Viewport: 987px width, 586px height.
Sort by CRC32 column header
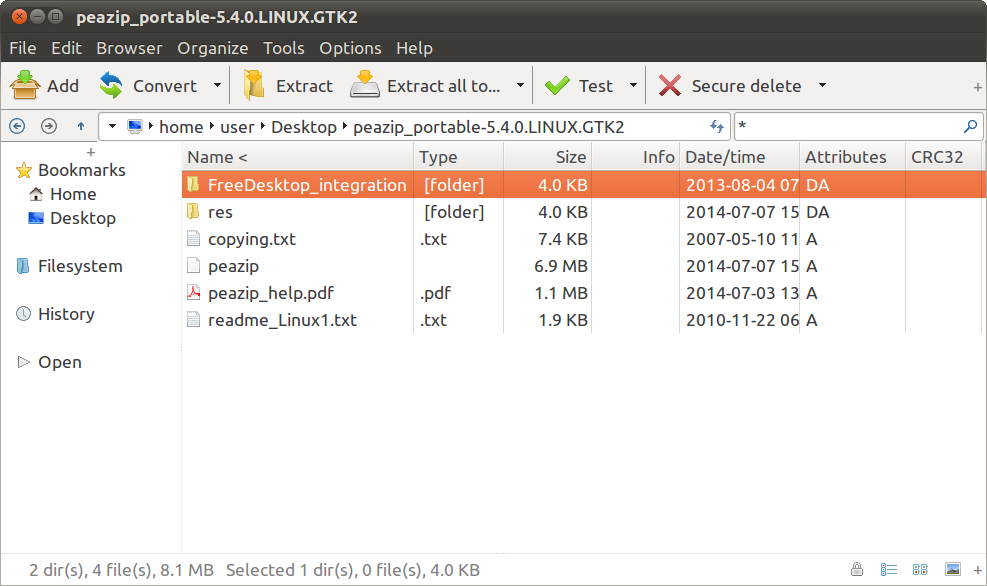tap(944, 157)
